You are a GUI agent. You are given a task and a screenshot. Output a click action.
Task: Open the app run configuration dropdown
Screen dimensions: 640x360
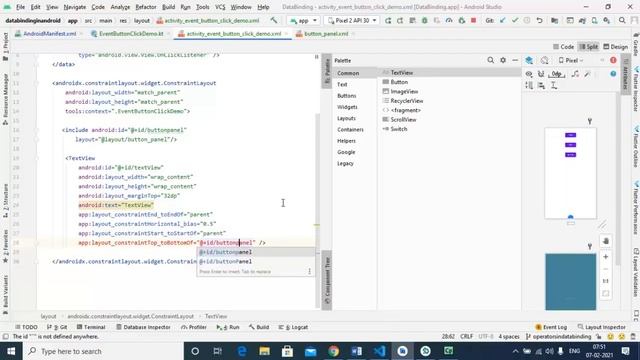(303, 20)
